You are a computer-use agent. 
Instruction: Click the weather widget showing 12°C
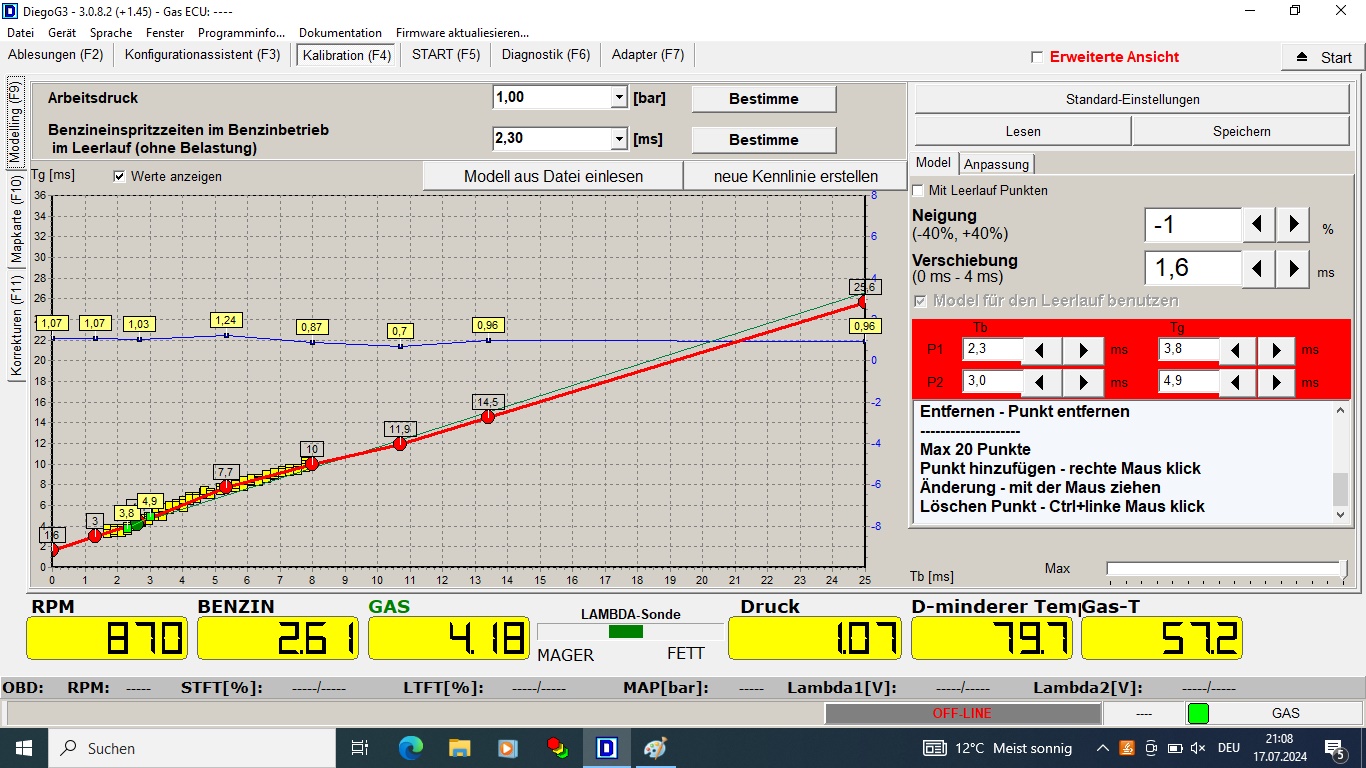[x=998, y=748]
